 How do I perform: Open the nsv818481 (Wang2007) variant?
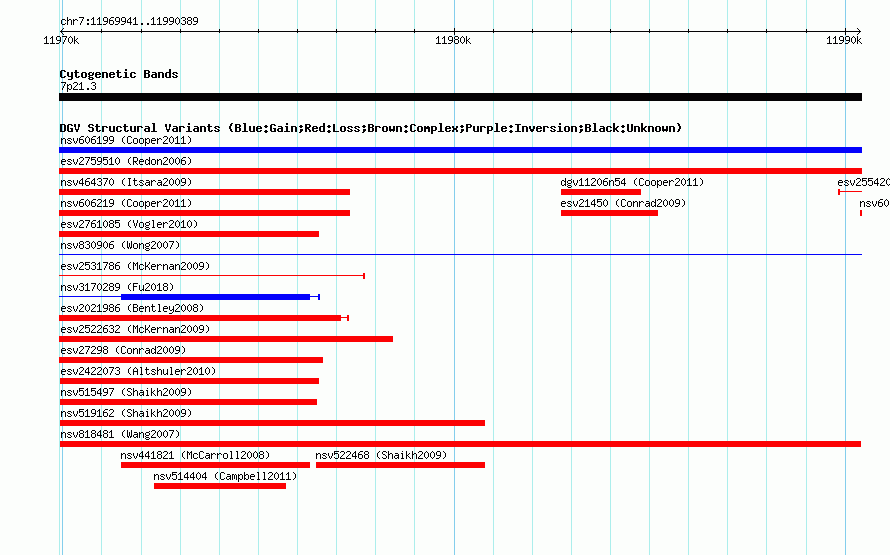120,434
